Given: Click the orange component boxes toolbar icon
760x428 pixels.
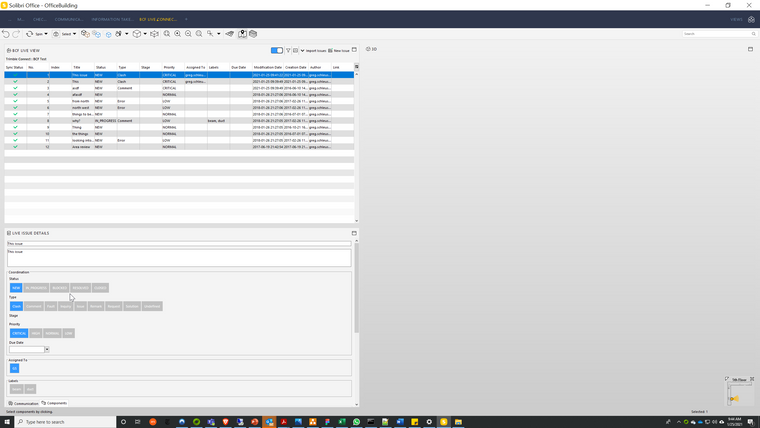Looking at the screenshot, I should click(85, 34).
